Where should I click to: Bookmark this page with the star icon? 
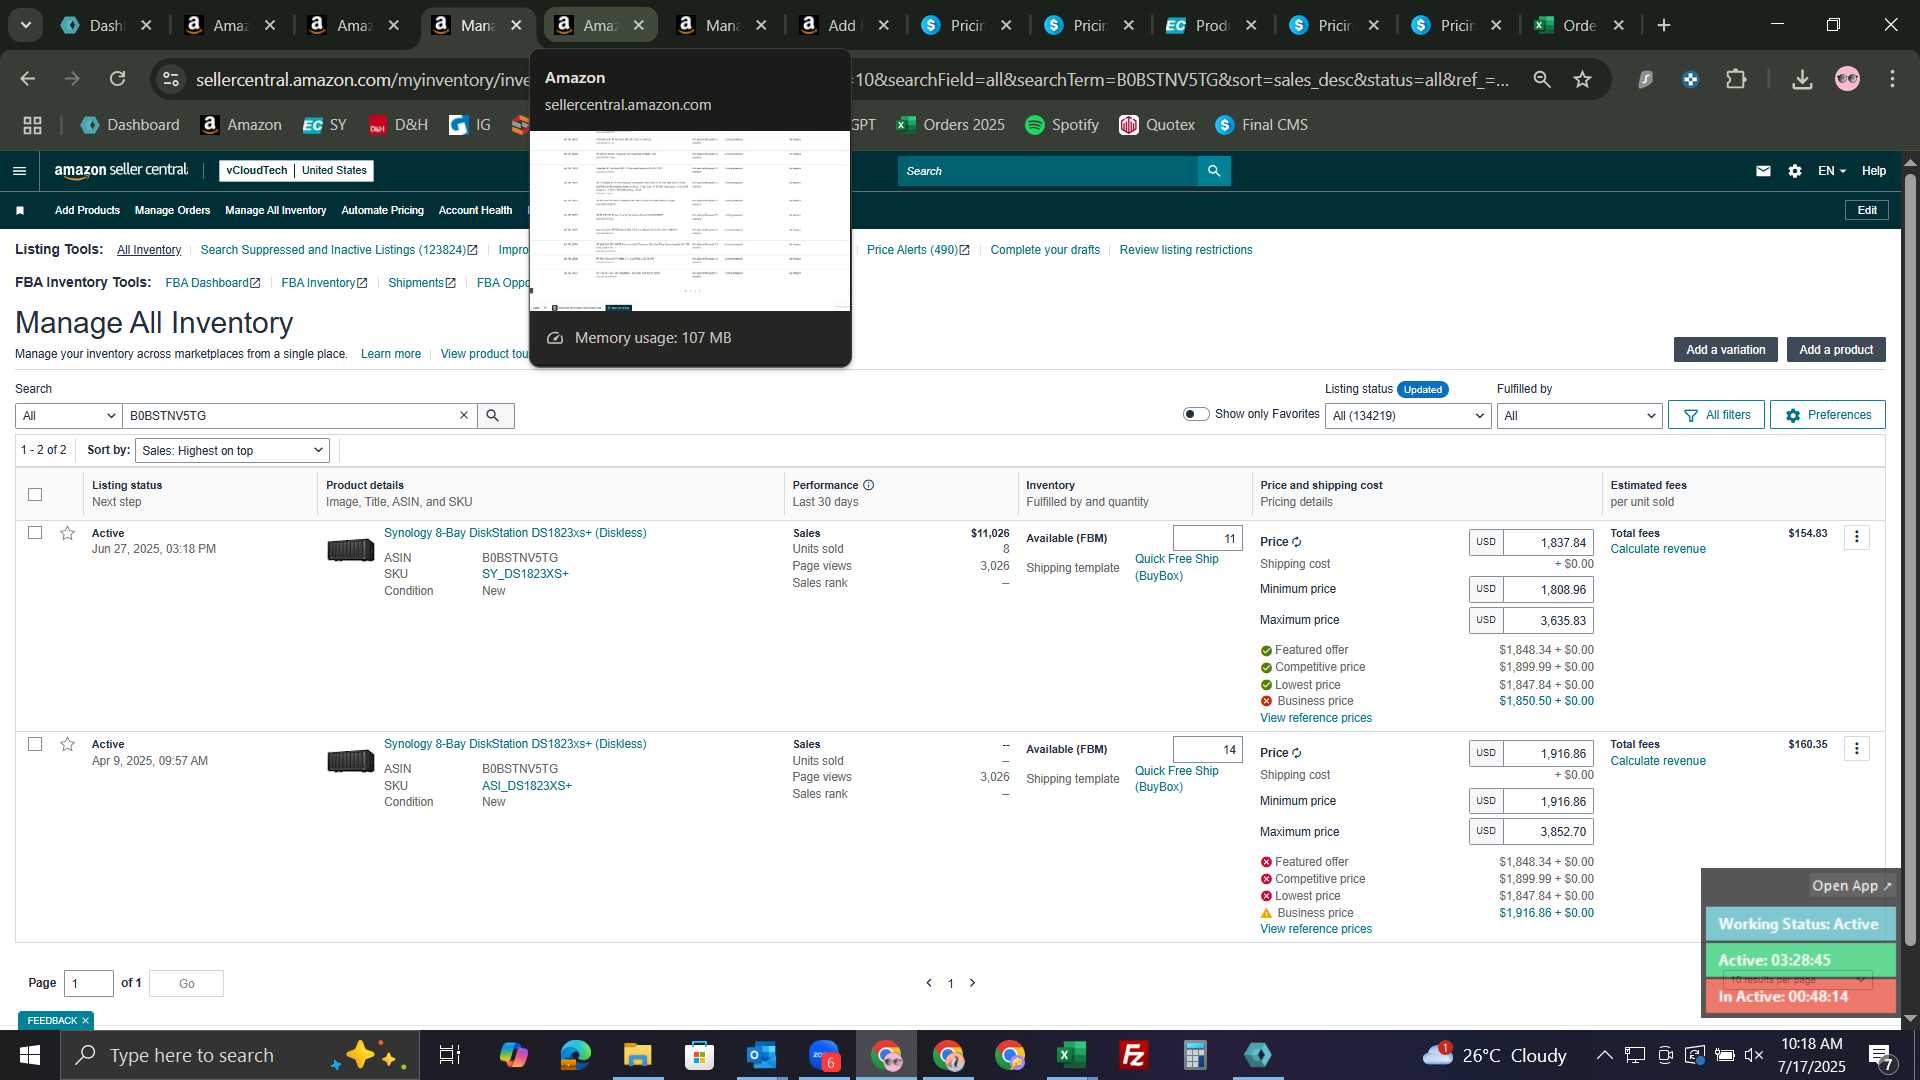(1582, 79)
